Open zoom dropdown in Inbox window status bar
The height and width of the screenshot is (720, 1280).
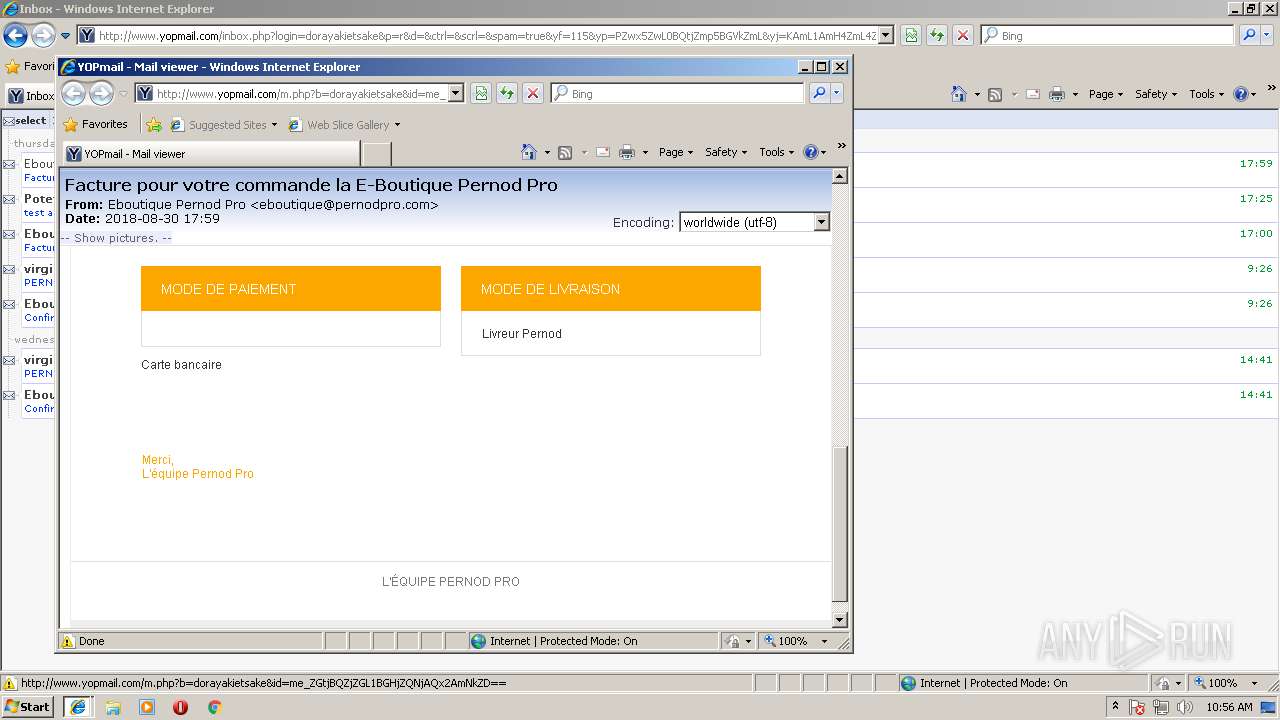[1255, 683]
